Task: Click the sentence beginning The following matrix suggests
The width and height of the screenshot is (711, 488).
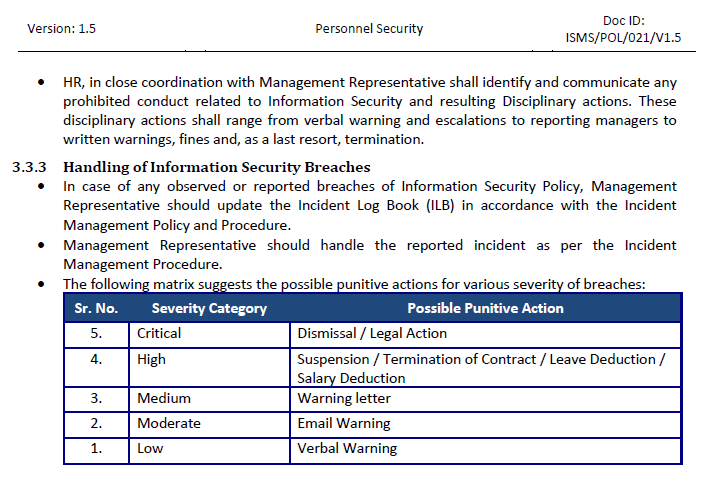Action: (x=354, y=284)
